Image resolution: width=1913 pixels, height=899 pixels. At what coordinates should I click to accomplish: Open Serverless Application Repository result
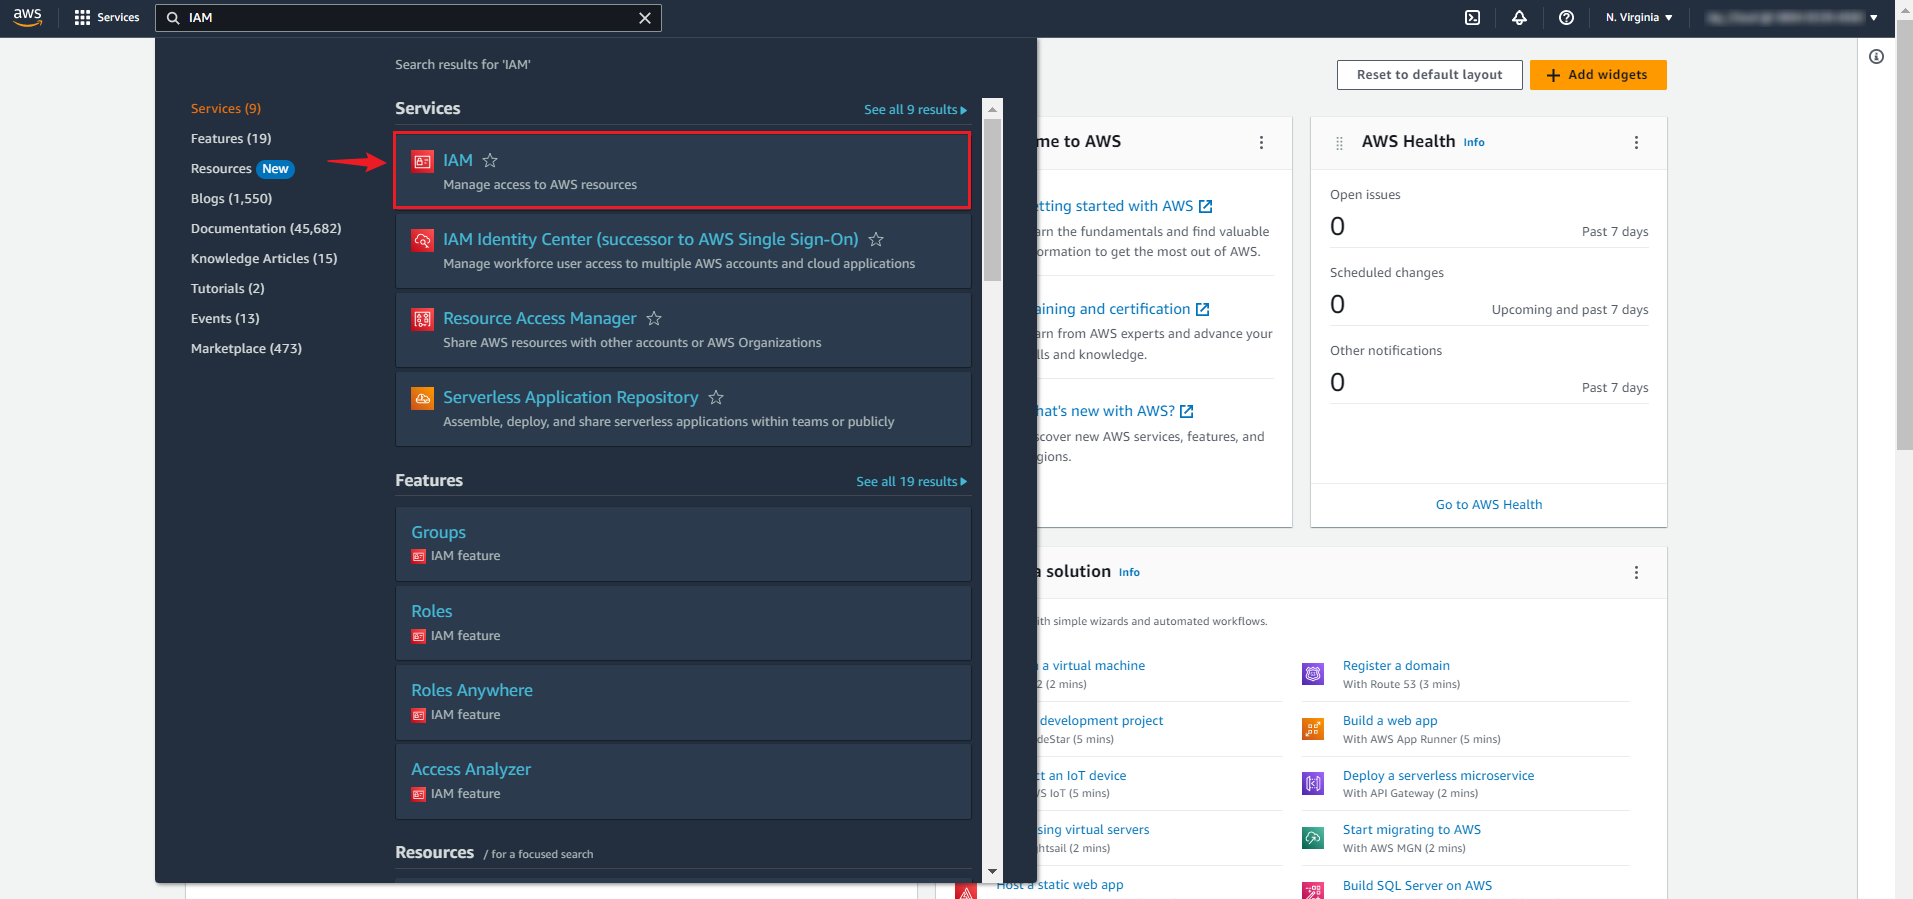[x=571, y=397]
